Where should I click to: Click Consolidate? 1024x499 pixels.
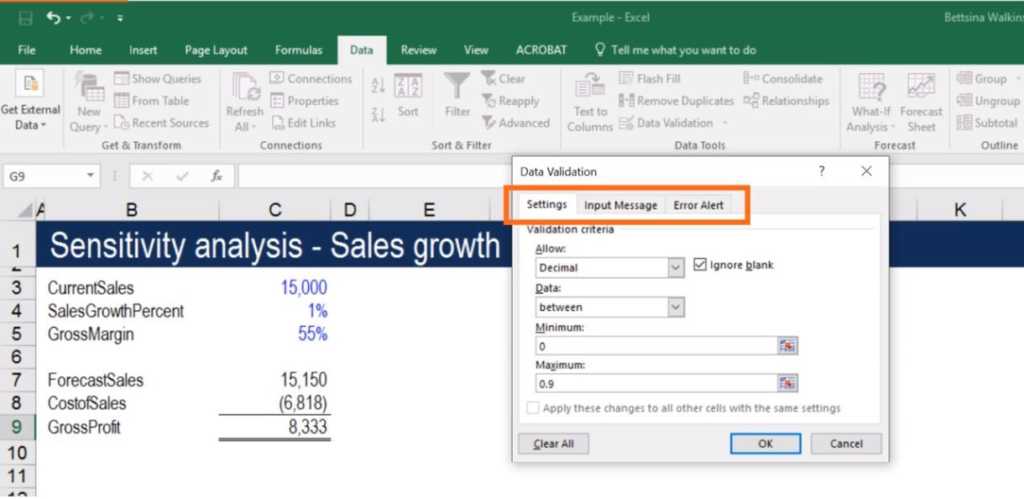783,79
